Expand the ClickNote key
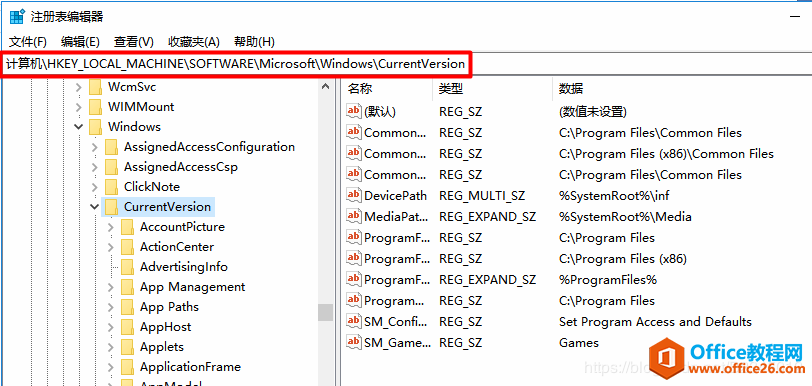The width and height of the screenshot is (812, 386). (95, 187)
